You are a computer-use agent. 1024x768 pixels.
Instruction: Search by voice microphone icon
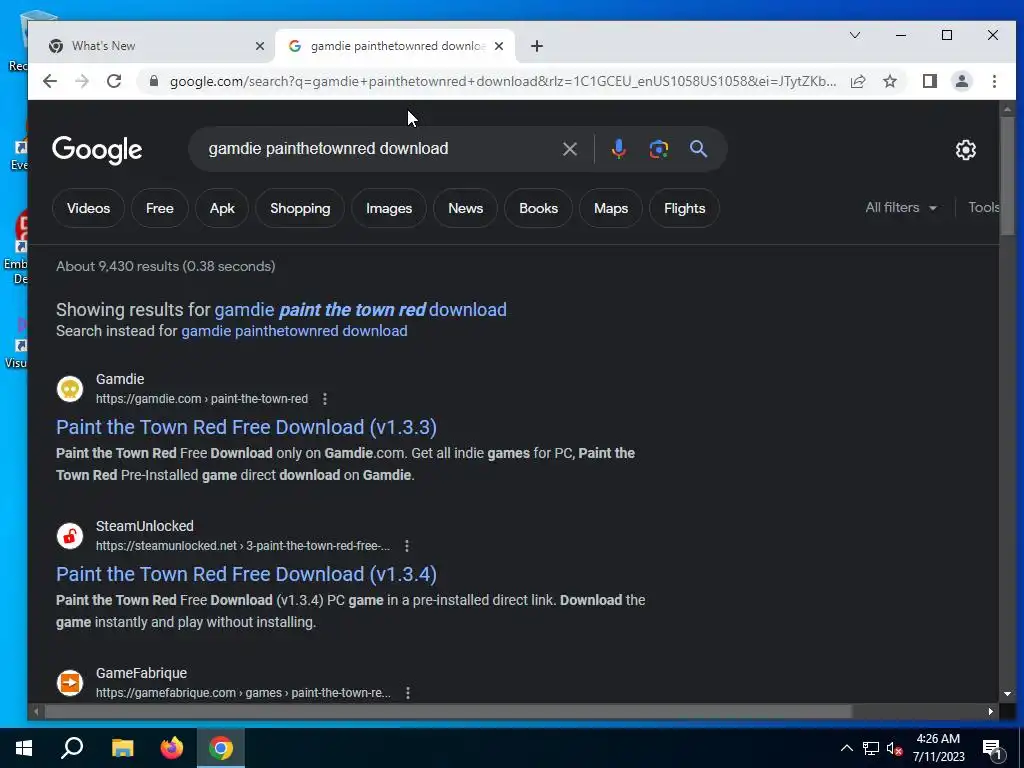tap(618, 149)
